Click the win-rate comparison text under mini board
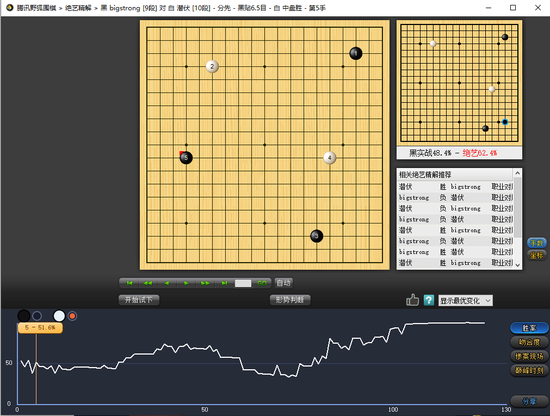This screenshot has height=416, width=550. 453,153
